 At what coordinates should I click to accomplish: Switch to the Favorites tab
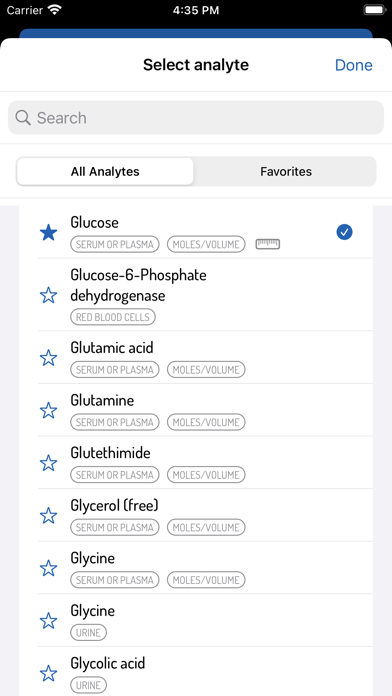[x=286, y=171]
